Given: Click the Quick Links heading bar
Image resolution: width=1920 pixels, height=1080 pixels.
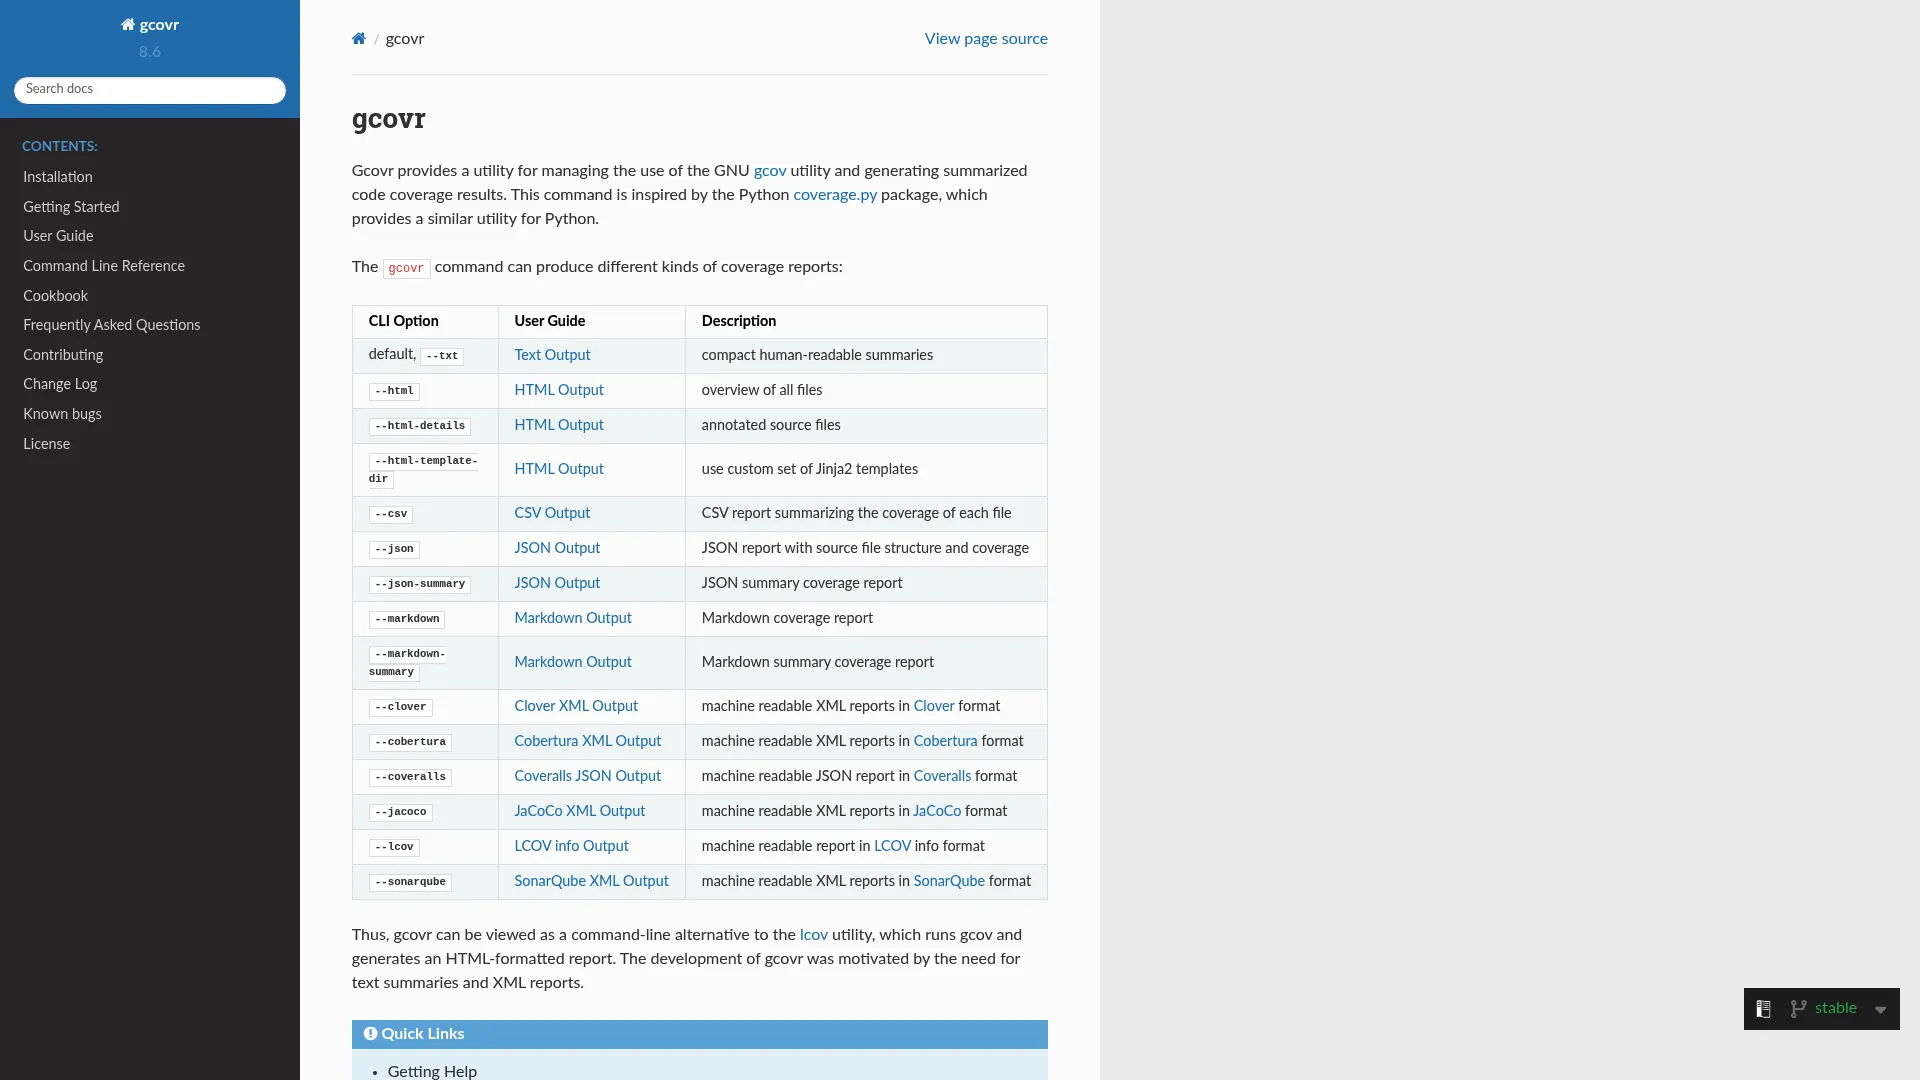Looking at the screenshot, I should (x=700, y=1034).
